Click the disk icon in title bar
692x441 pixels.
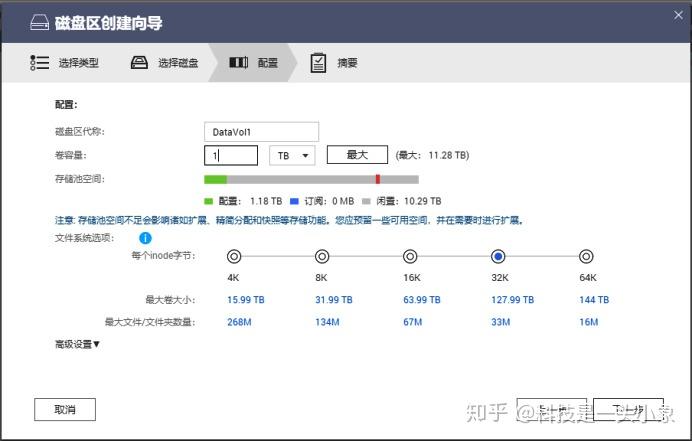coord(39,22)
